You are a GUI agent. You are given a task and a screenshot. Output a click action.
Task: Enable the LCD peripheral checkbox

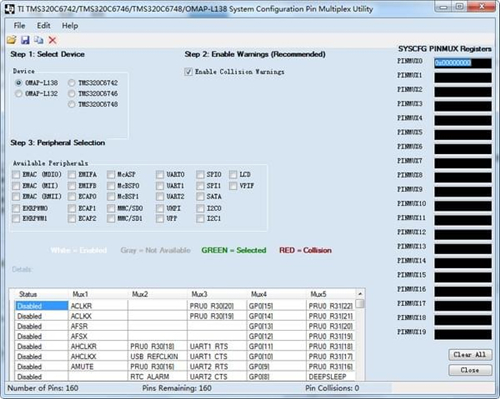click(x=233, y=174)
